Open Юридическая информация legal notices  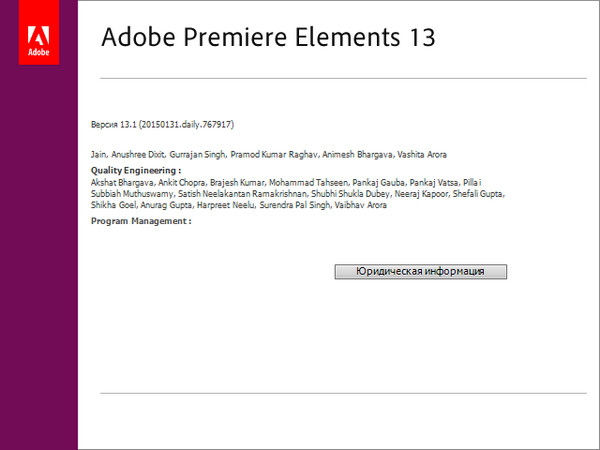421,271
